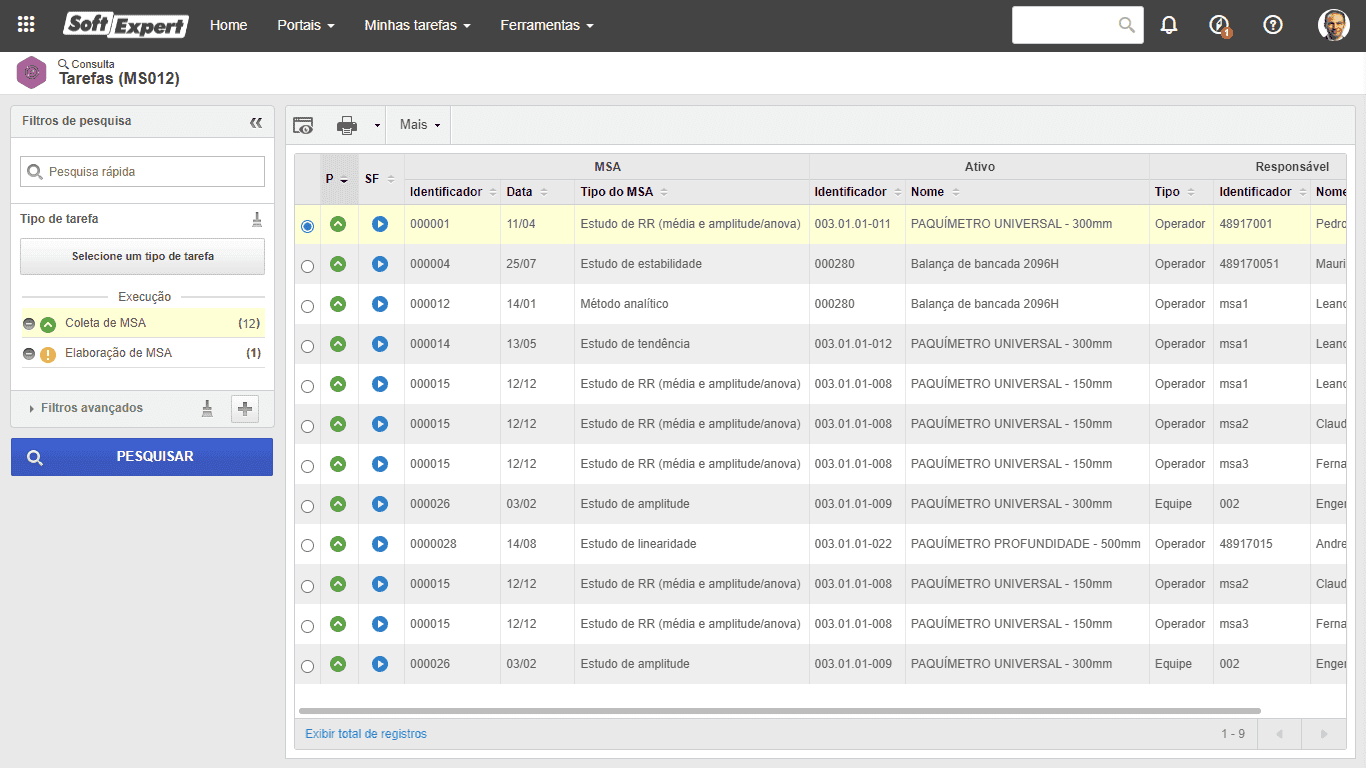Click the purple Tarefas module icon
The height and width of the screenshot is (768, 1366).
(x=32, y=72)
